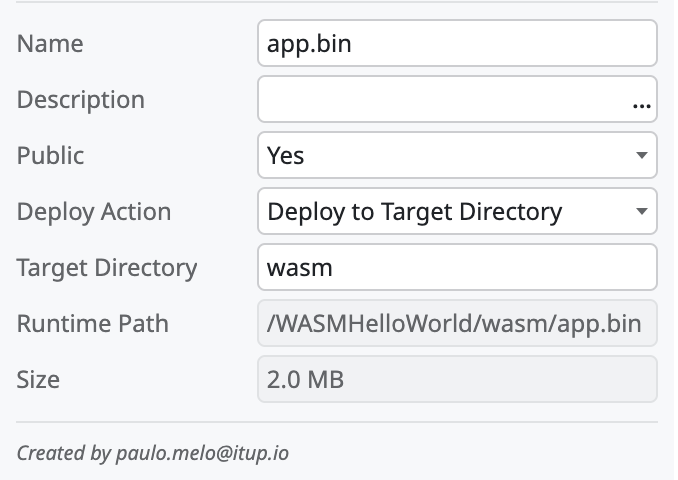
Task: Click the Created by paulo.melo@itup.io text
Action: (x=153, y=453)
